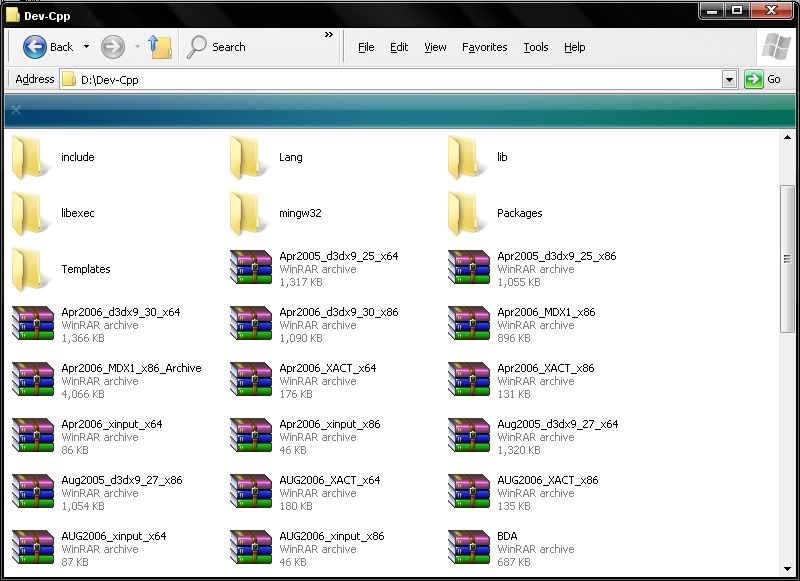Image resolution: width=800 pixels, height=581 pixels.
Task: Expand the Back button history dropdown arrow
Action: pos(87,47)
